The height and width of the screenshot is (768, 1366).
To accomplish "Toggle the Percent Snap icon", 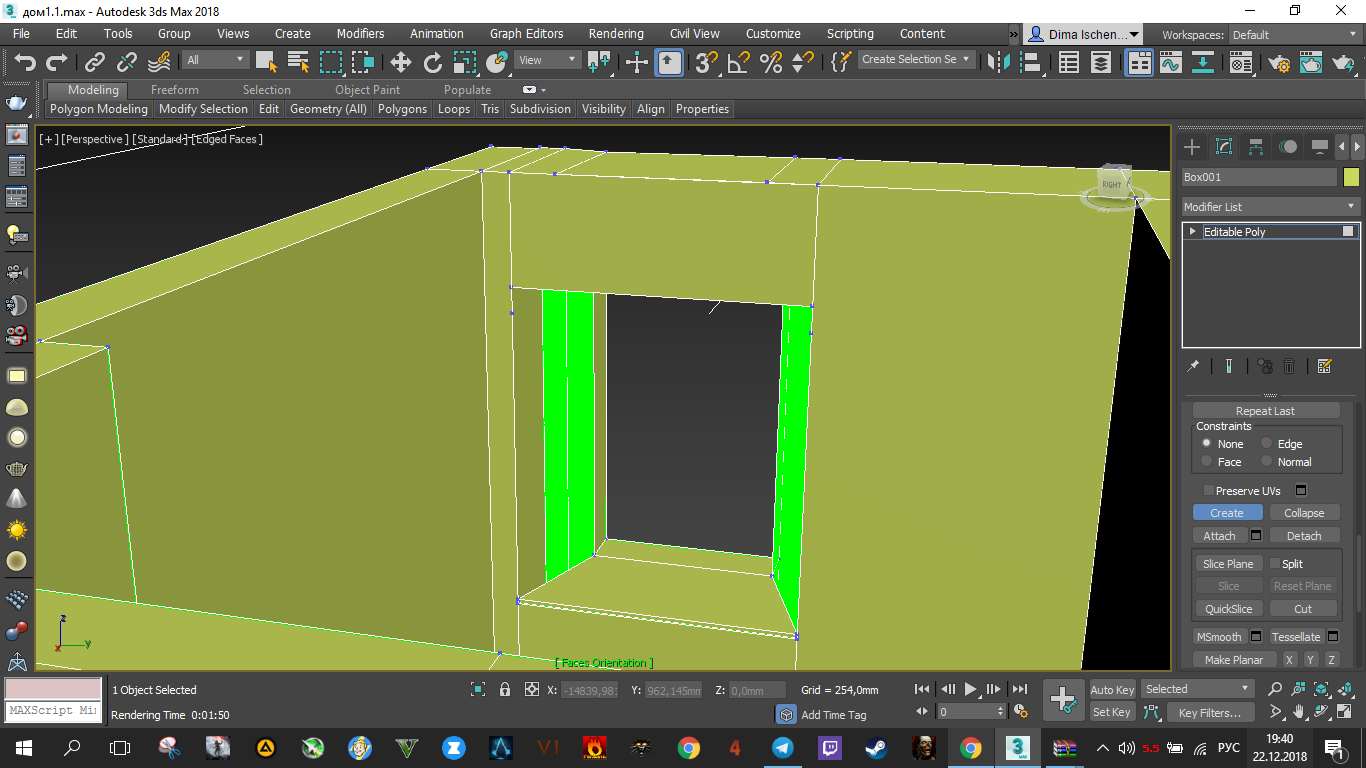I will (x=771, y=62).
